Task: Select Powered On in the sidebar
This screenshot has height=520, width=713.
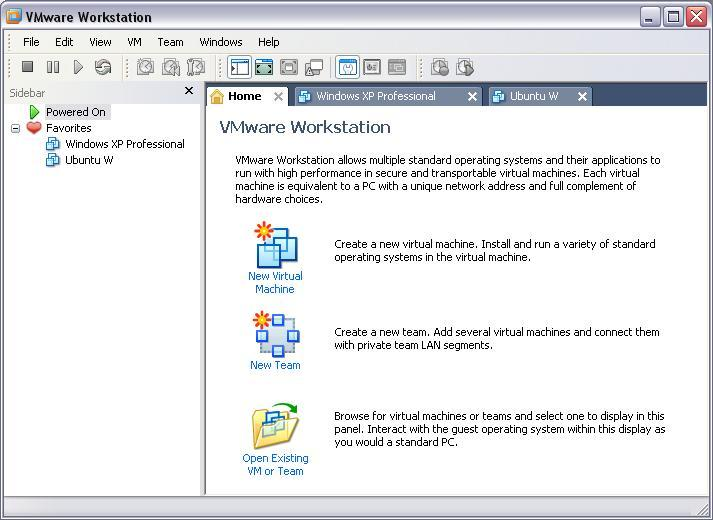Action: click(75, 112)
